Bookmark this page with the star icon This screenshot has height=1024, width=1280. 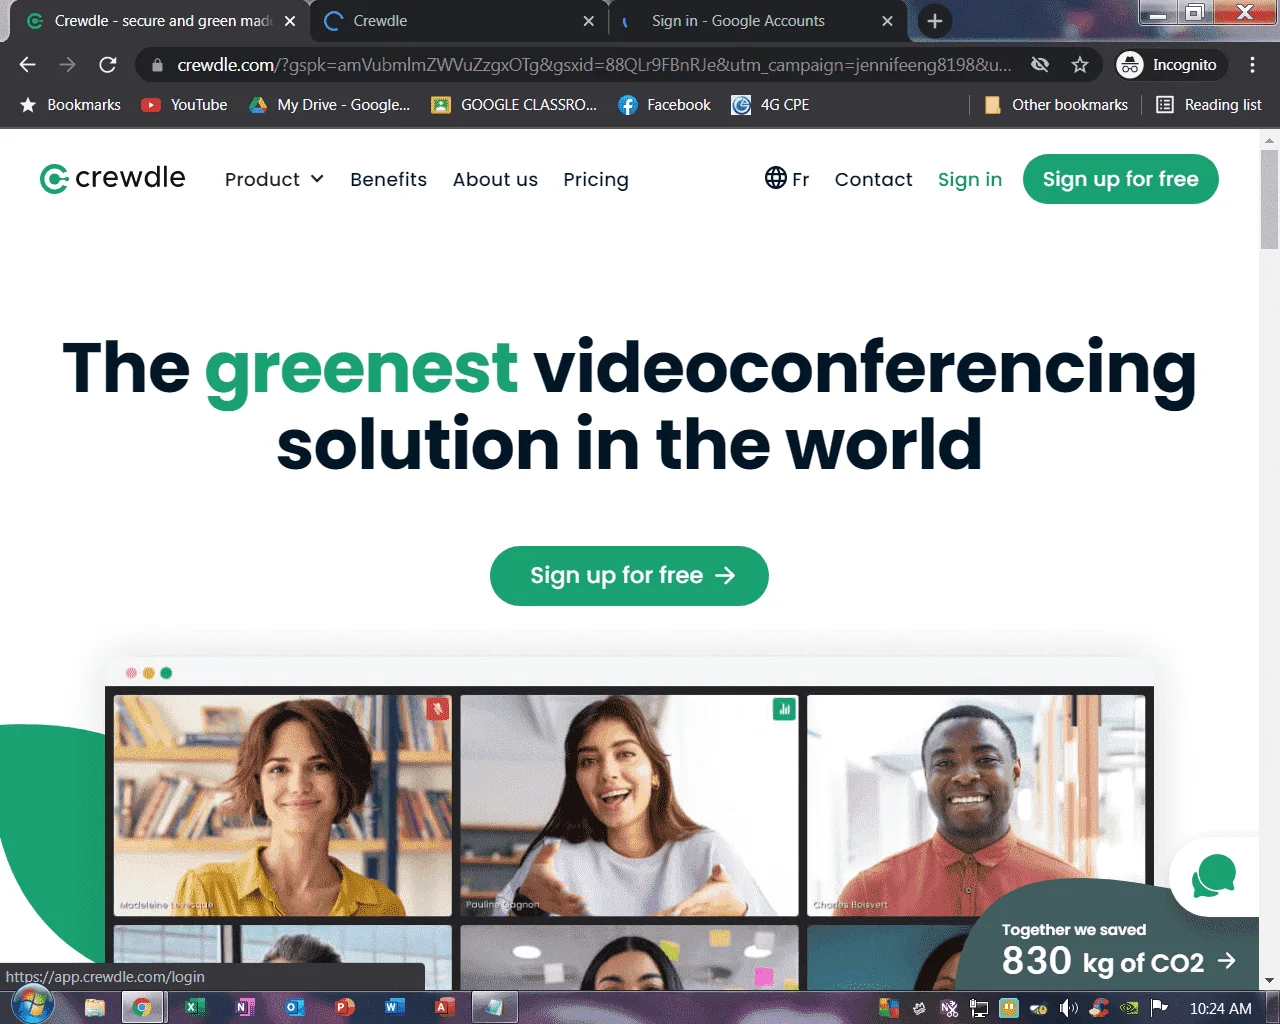(1080, 65)
